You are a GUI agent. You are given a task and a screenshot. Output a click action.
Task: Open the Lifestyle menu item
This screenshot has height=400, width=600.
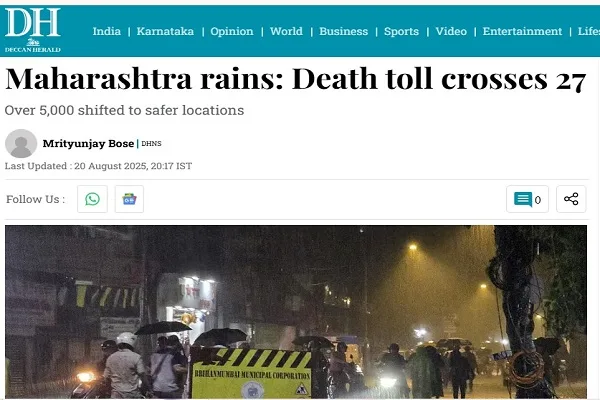point(589,31)
